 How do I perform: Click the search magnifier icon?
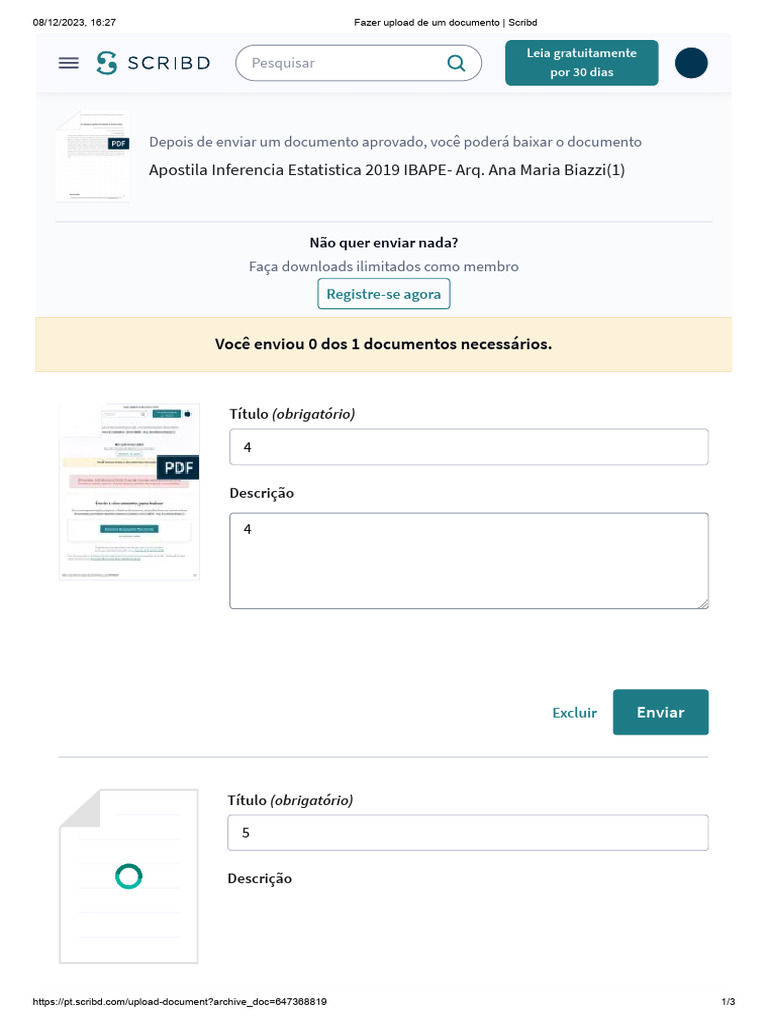pyautogui.click(x=456, y=63)
